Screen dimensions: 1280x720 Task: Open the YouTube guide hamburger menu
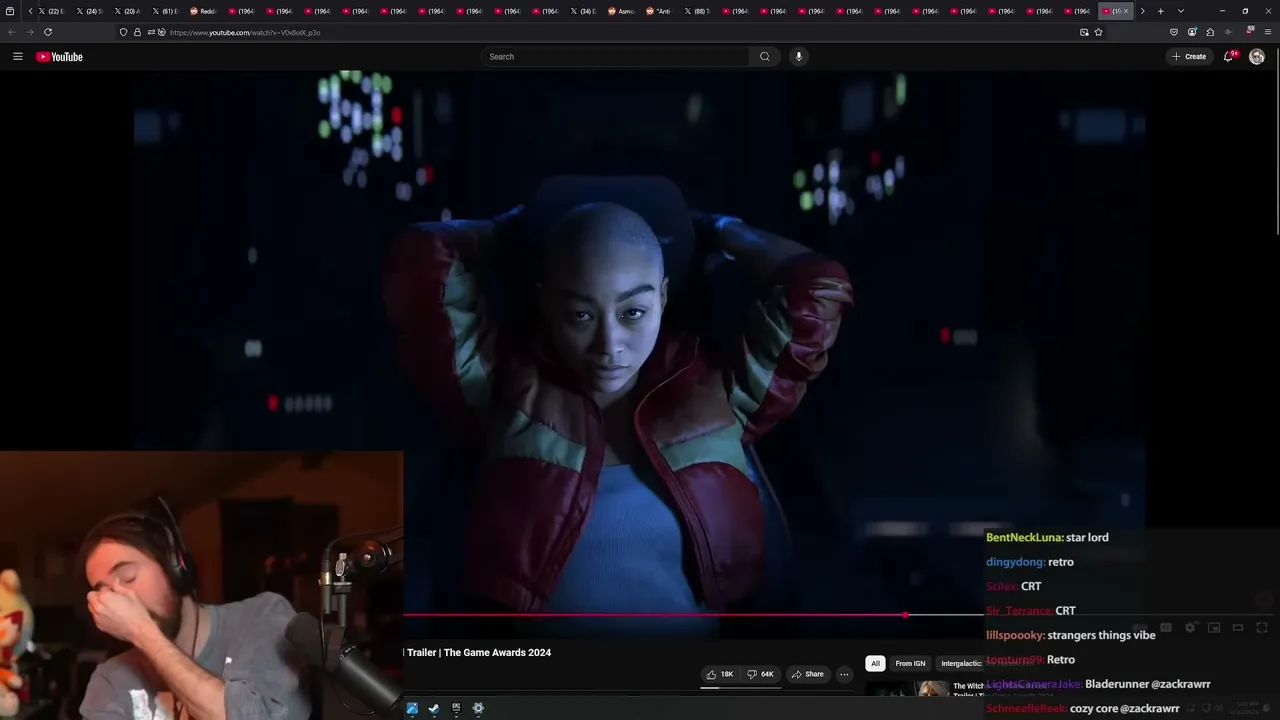(x=17, y=57)
